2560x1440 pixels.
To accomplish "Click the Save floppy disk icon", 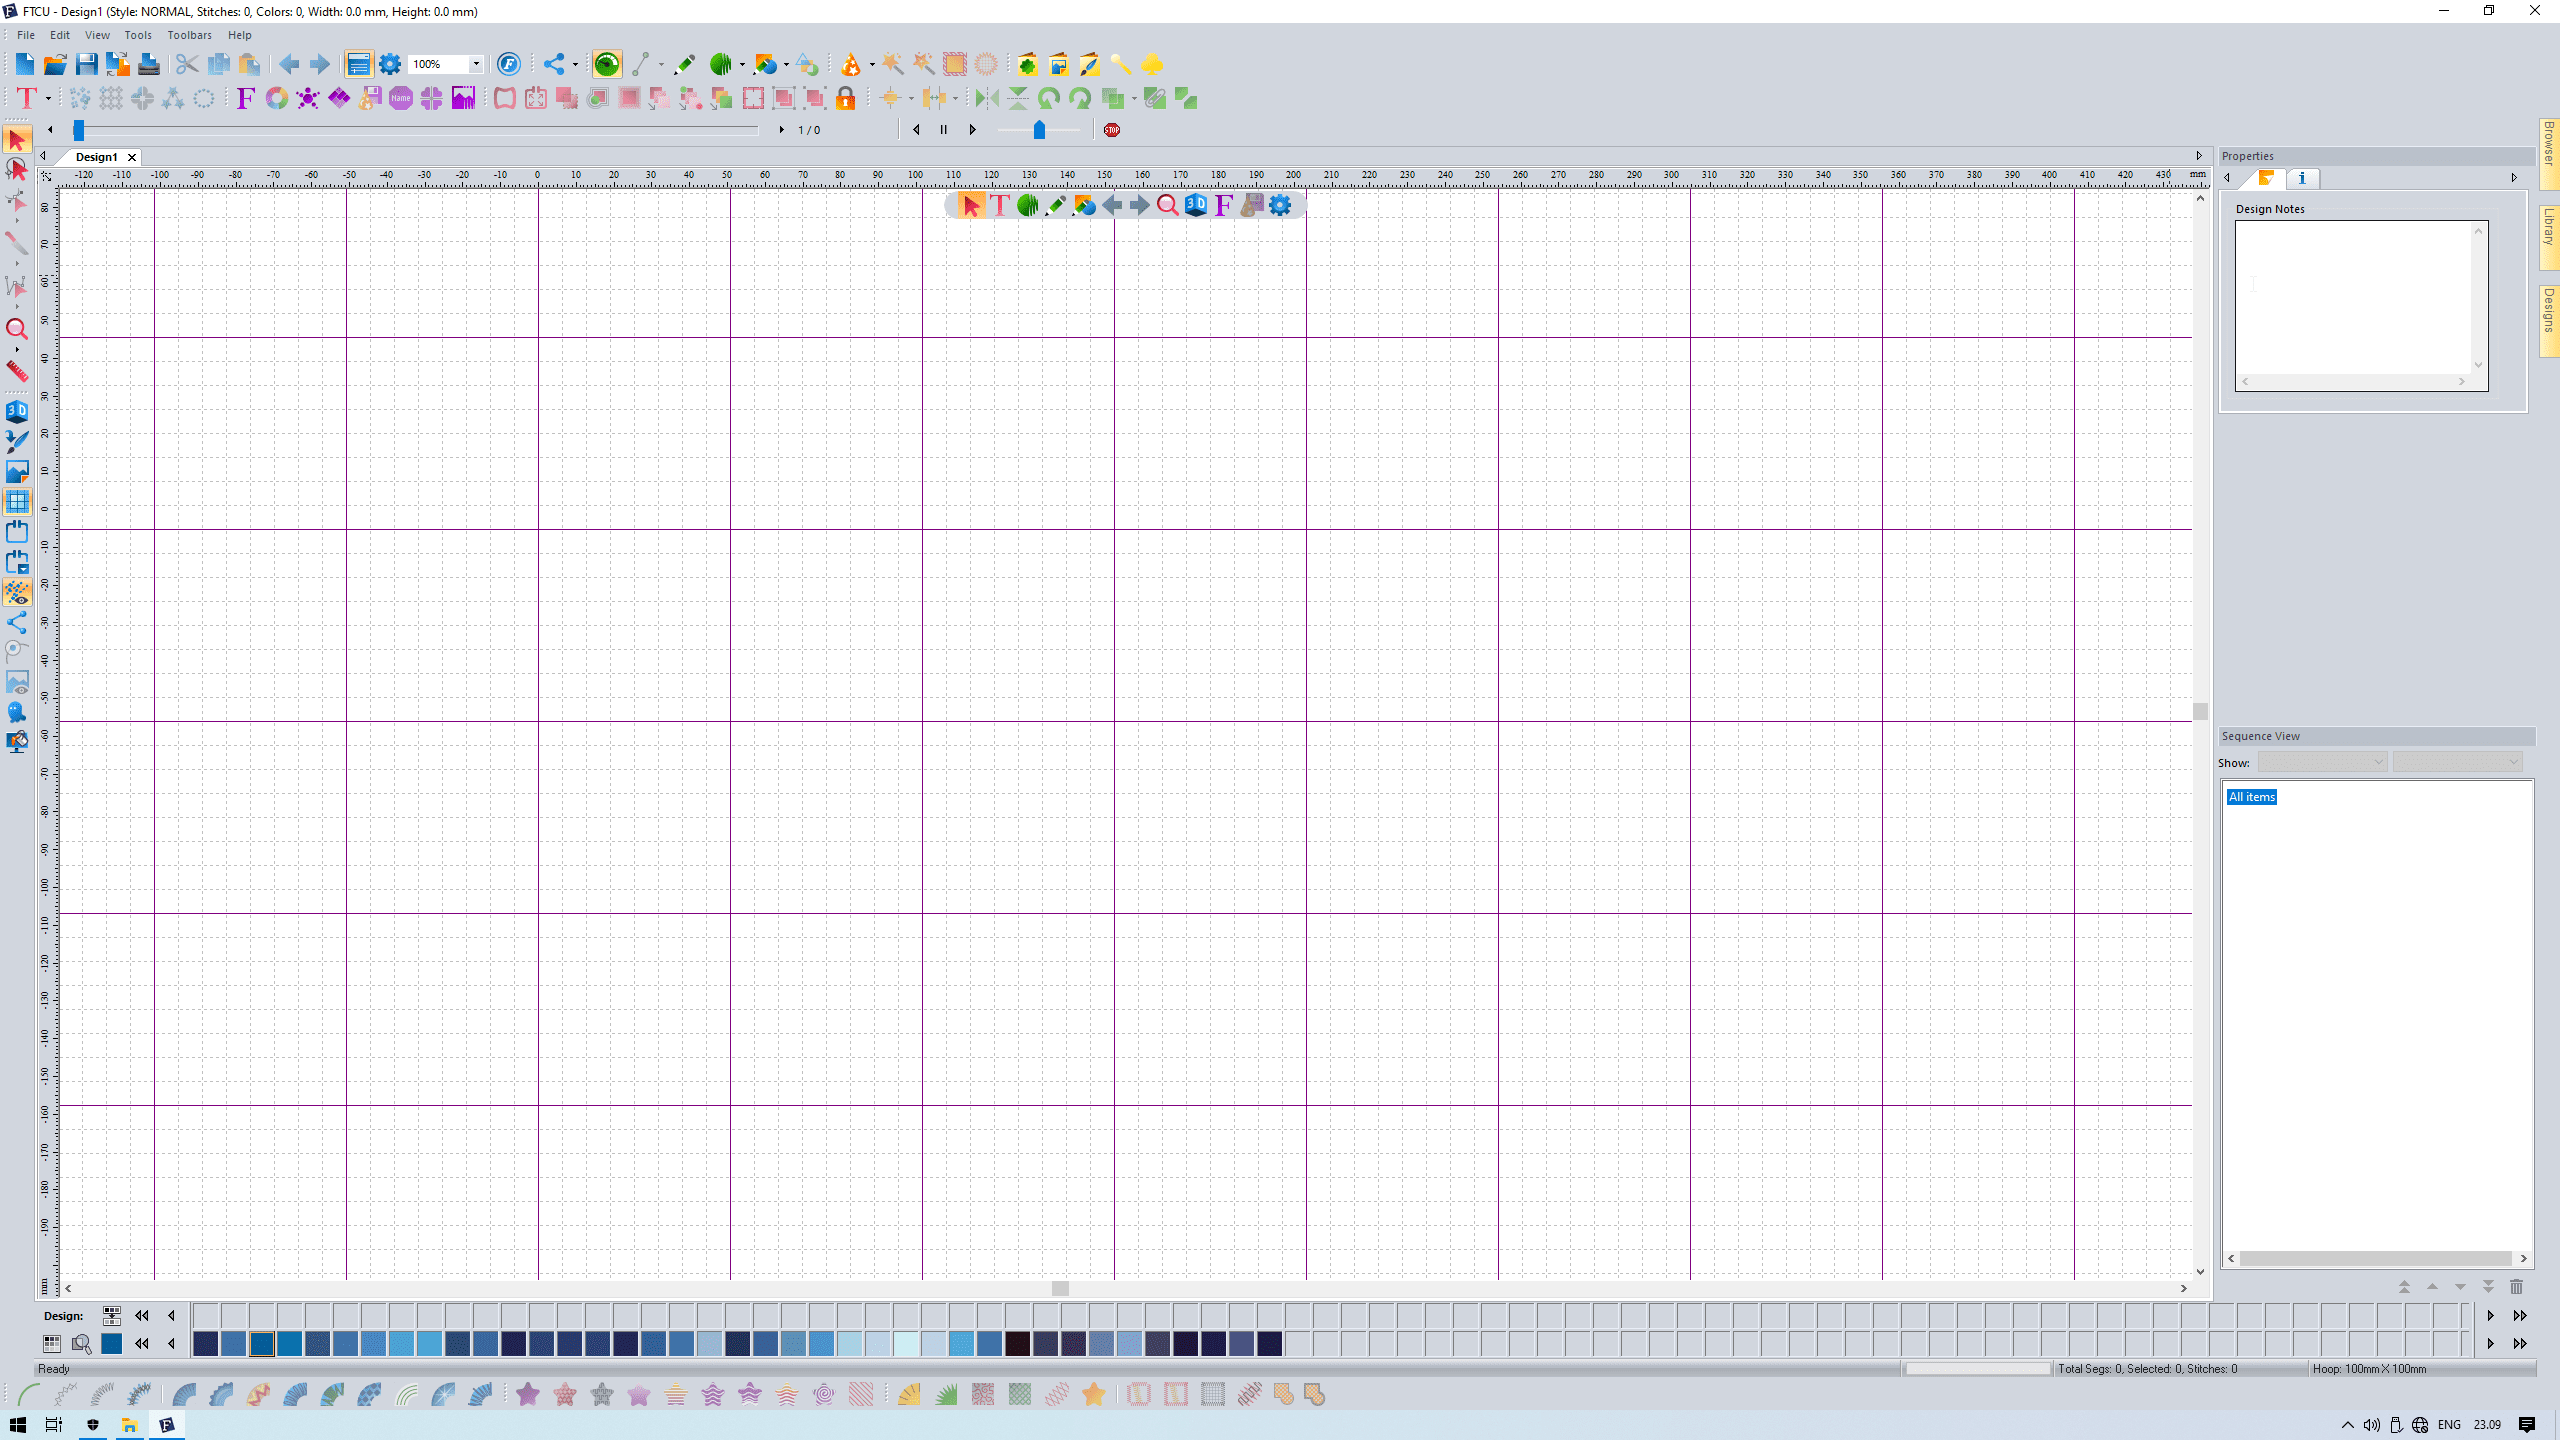I will 87,65.
